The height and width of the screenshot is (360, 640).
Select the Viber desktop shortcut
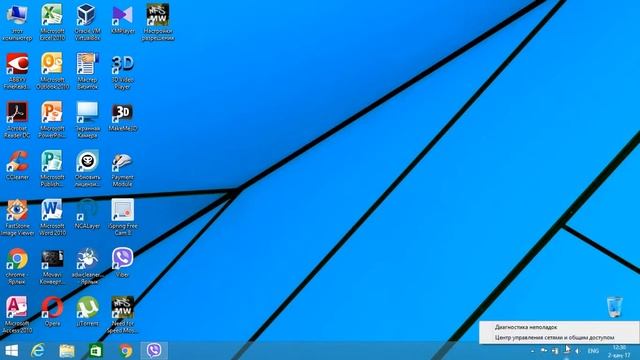(x=122, y=263)
